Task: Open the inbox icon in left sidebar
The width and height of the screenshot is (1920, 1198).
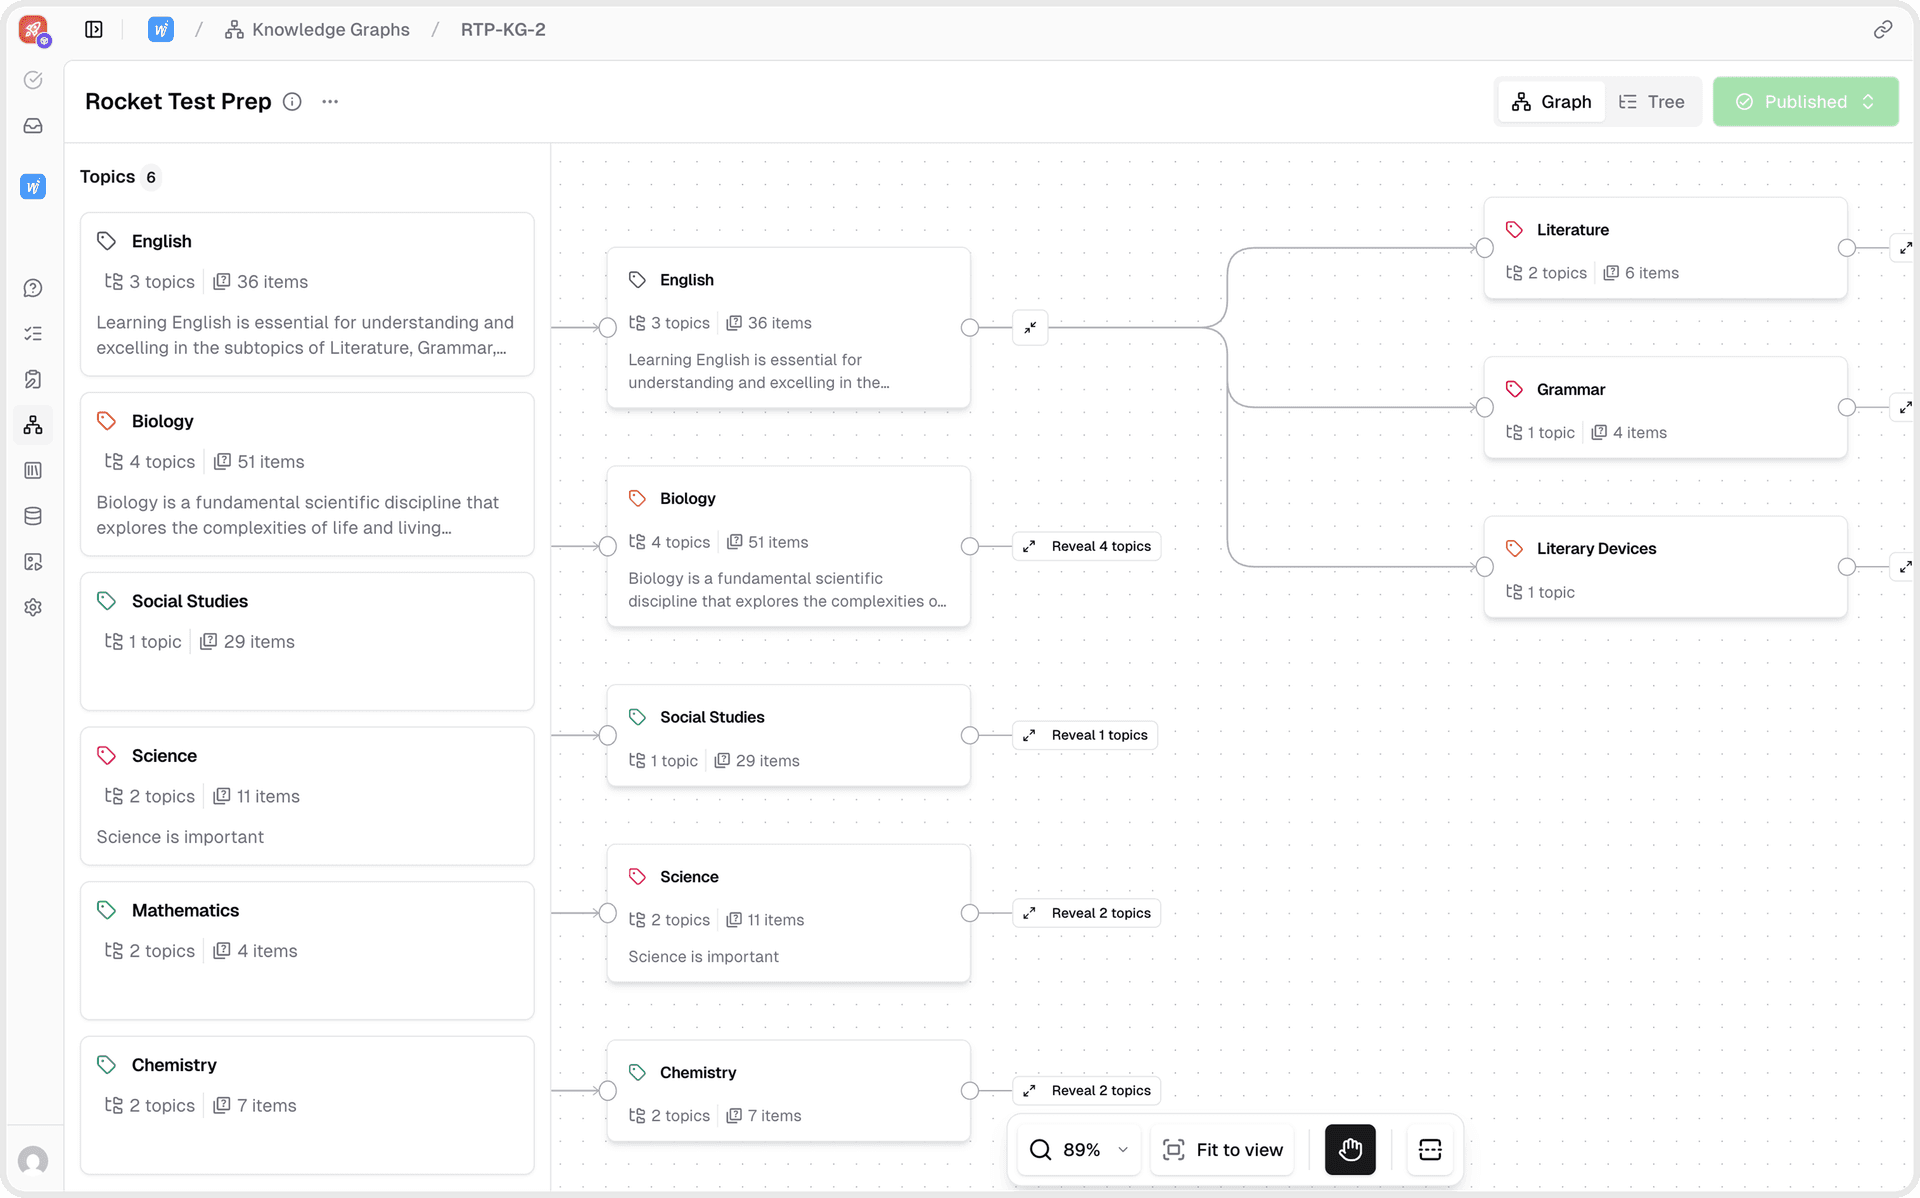Action: tap(33, 126)
